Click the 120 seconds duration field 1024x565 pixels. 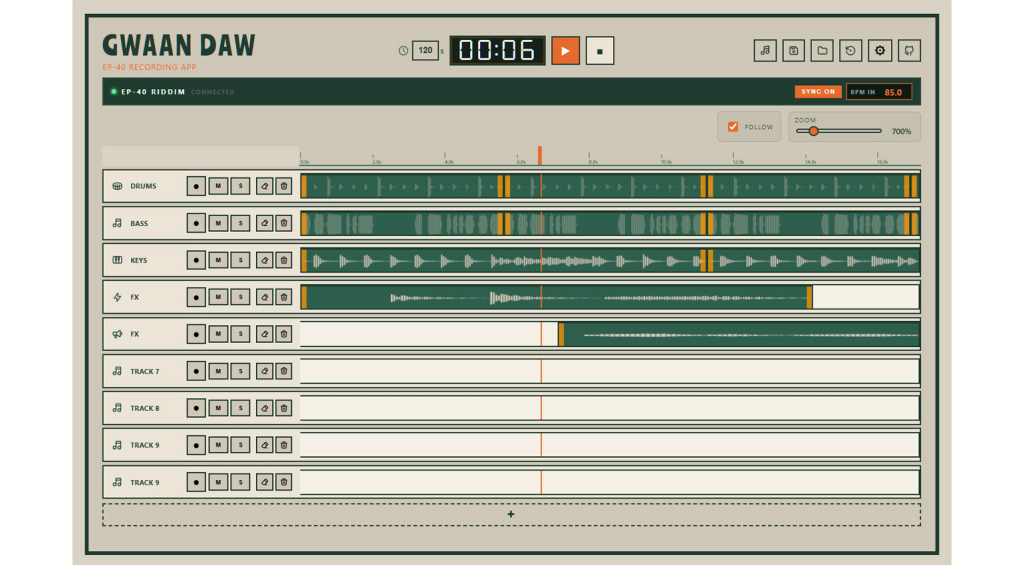pos(425,50)
